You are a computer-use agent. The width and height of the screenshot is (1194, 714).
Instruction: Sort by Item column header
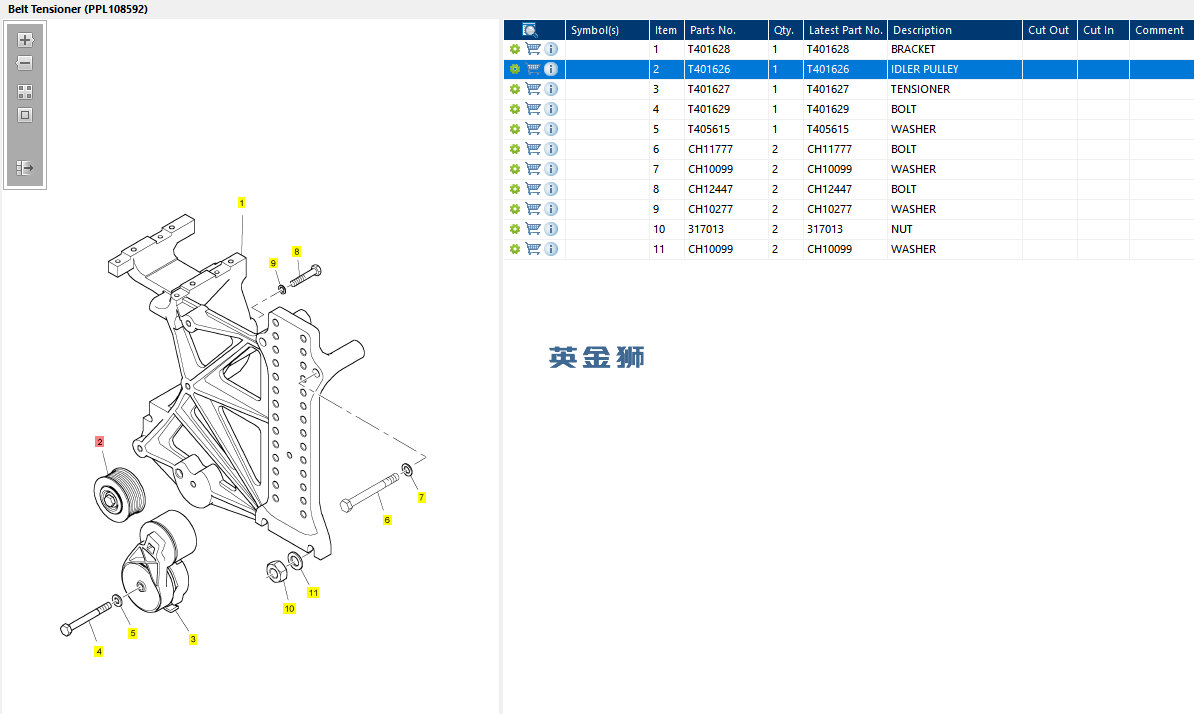tap(666, 30)
